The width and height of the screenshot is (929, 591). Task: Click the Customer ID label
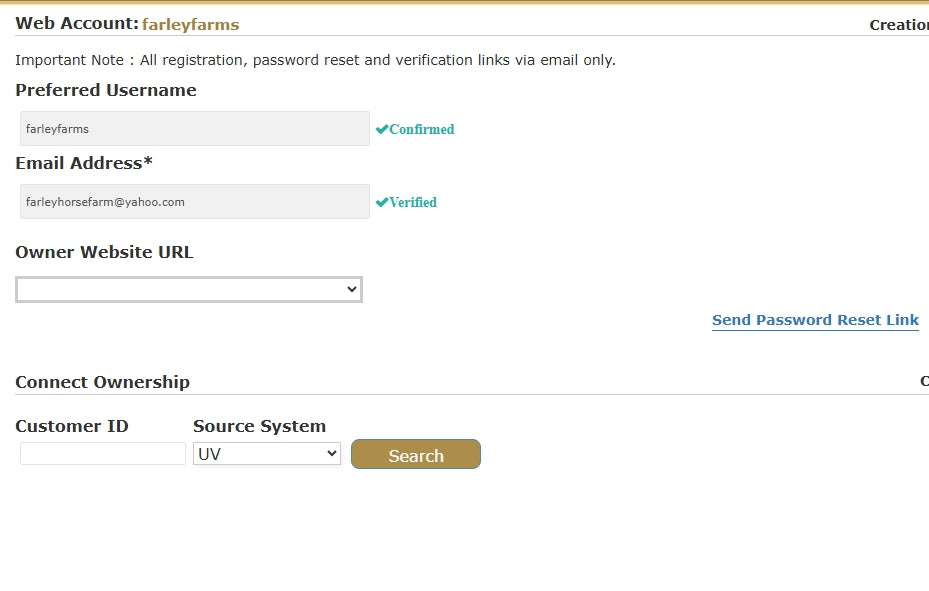click(72, 426)
